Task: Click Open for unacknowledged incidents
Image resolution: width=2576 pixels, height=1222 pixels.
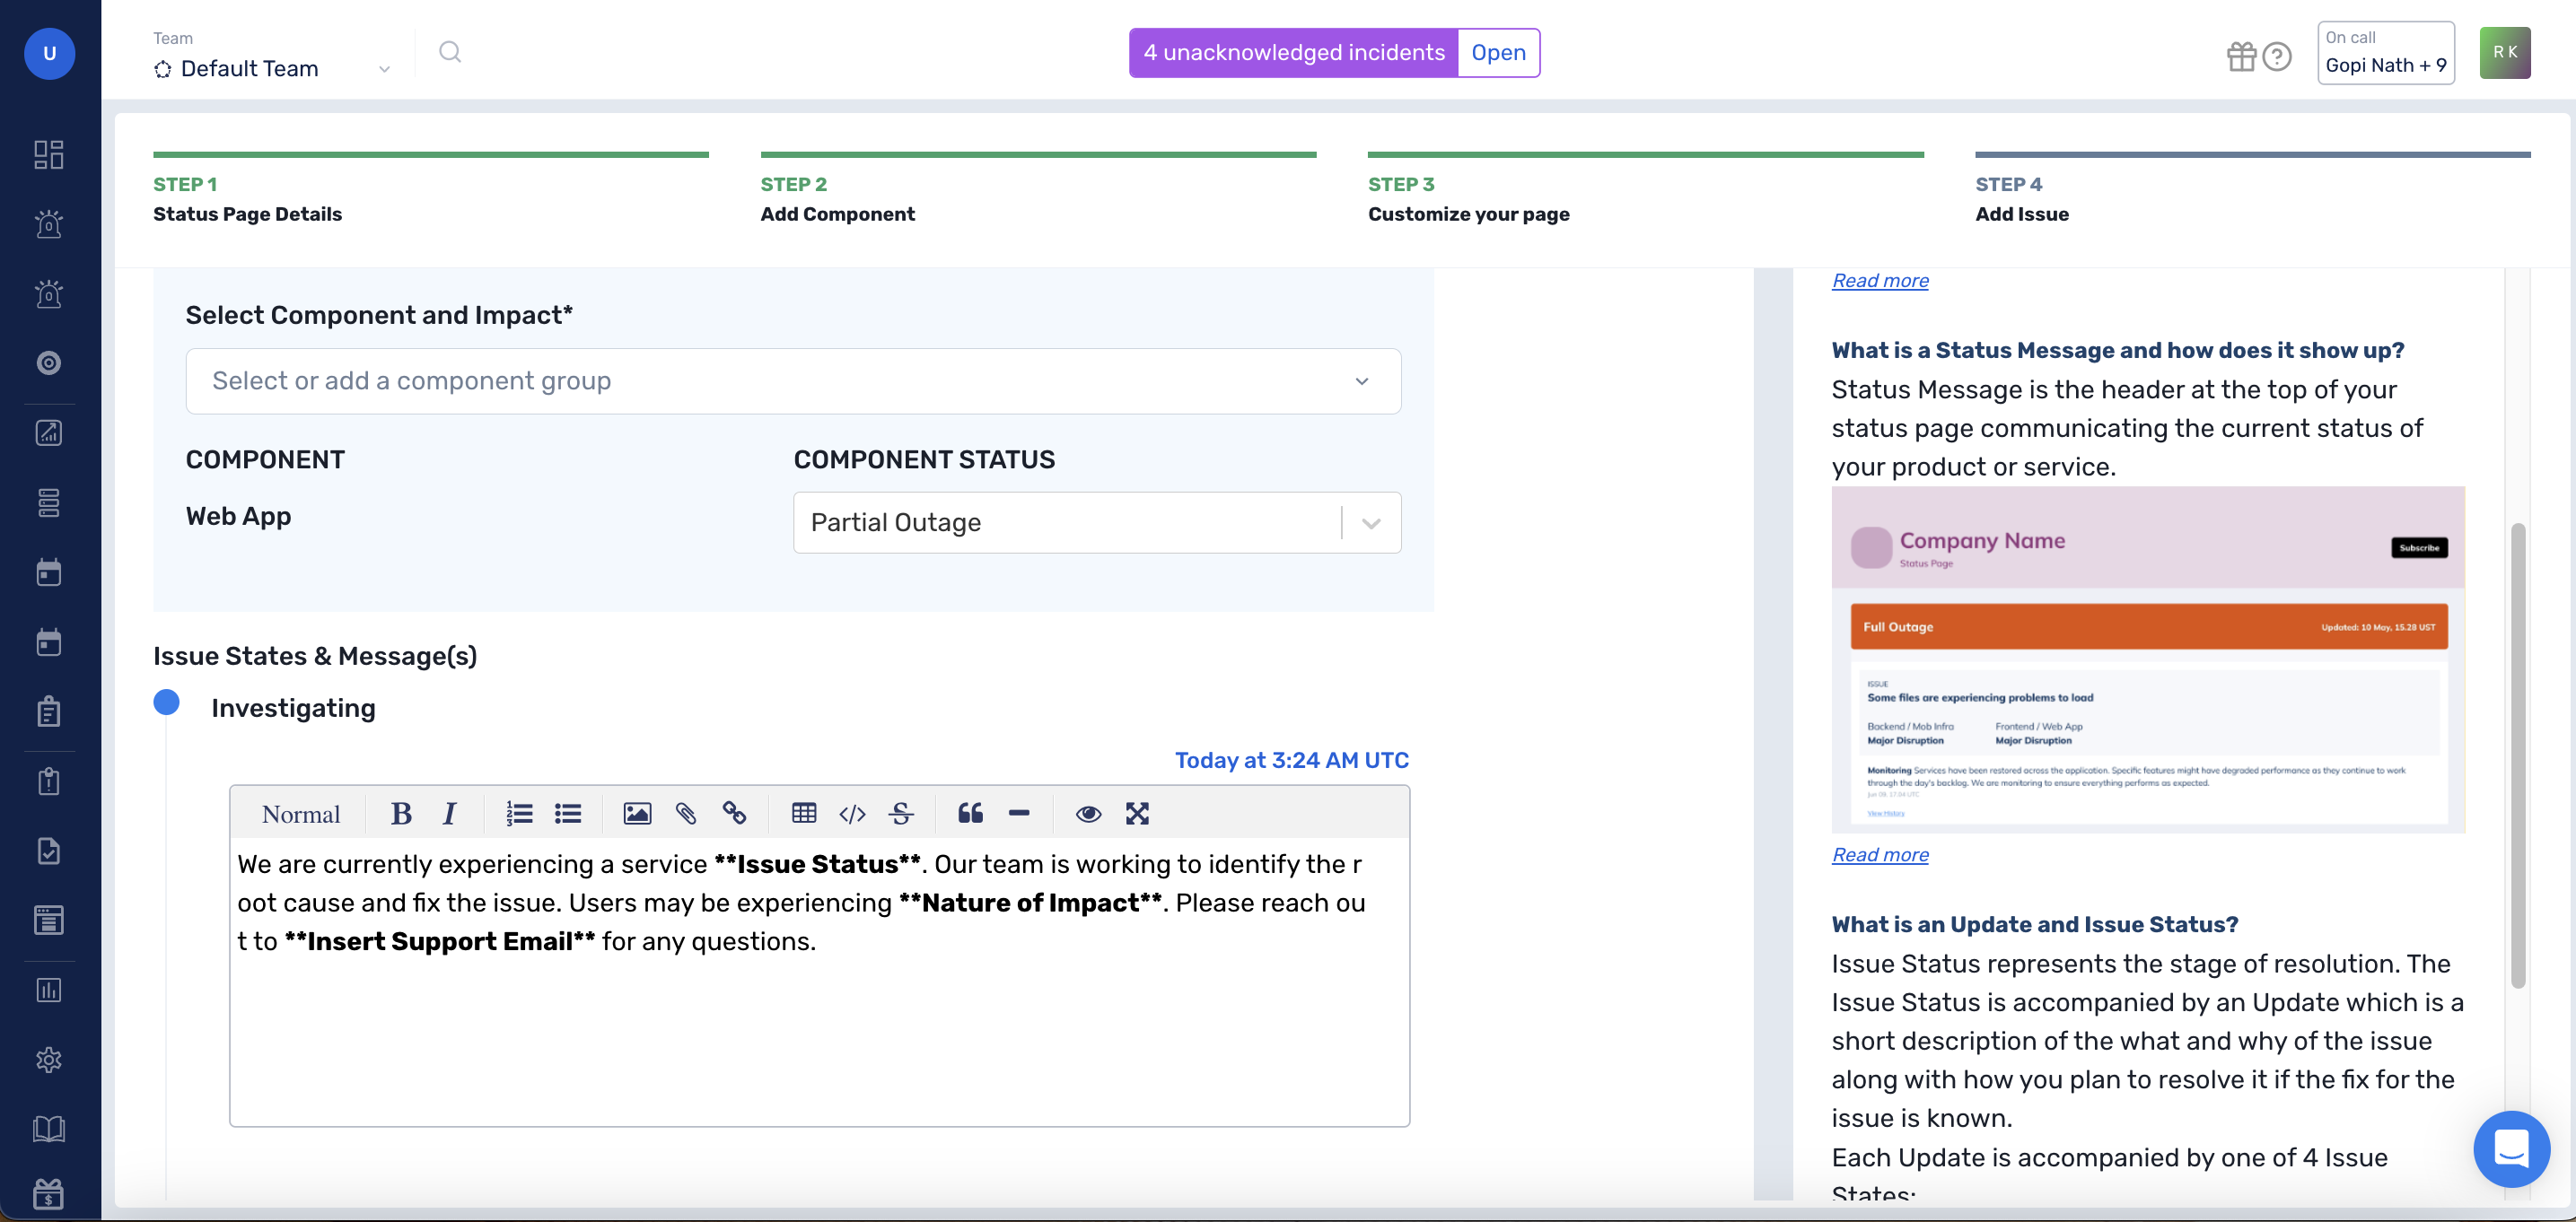Action: tap(1497, 53)
